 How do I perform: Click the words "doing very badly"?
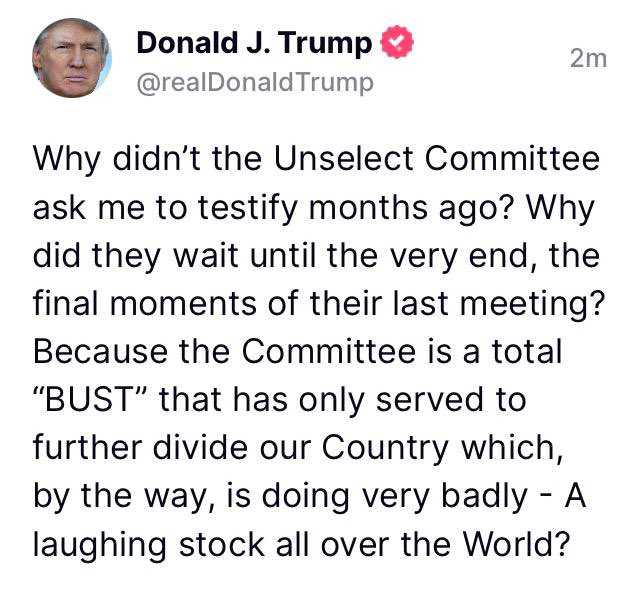coord(395,496)
